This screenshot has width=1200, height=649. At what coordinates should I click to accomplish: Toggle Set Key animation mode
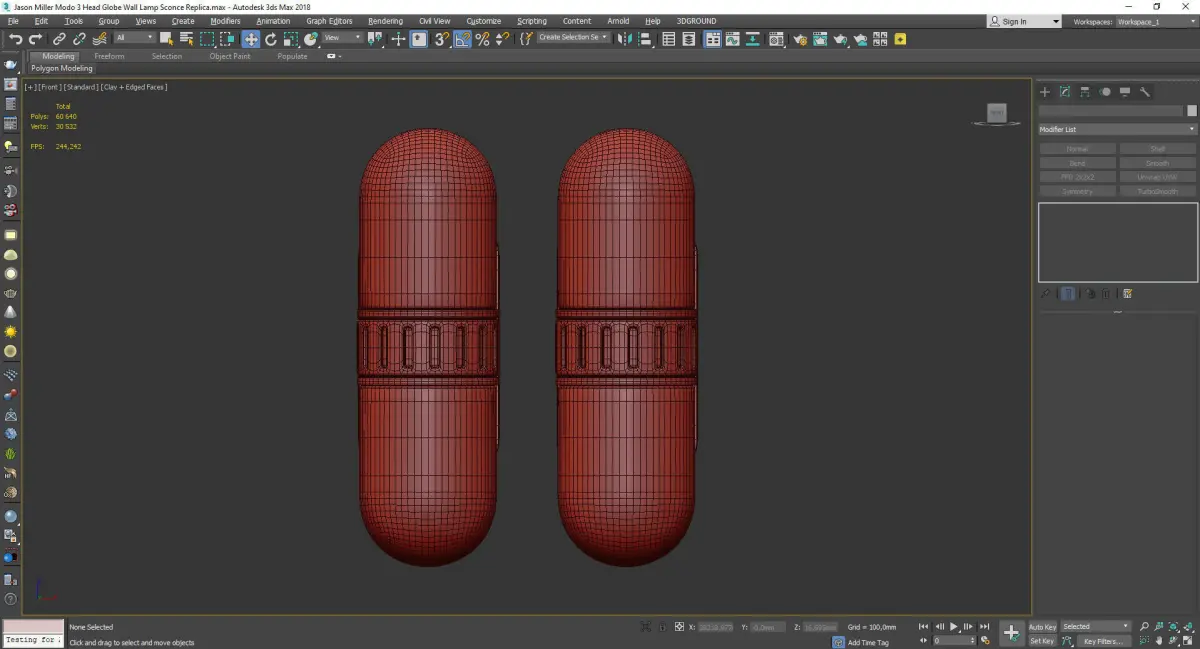[x=1042, y=641]
